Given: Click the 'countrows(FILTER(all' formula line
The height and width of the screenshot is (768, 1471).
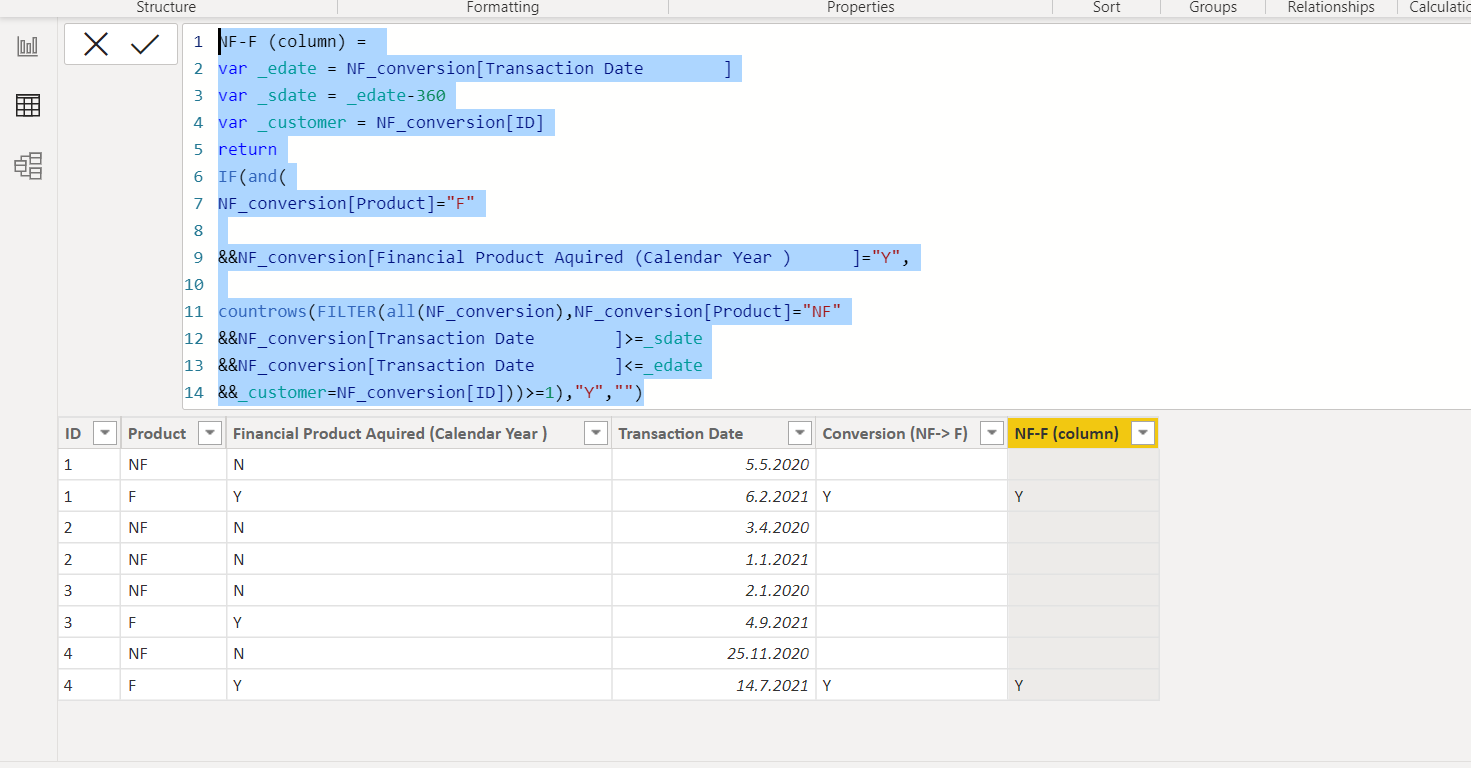Looking at the screenshot, I should (x=530, y=312).
